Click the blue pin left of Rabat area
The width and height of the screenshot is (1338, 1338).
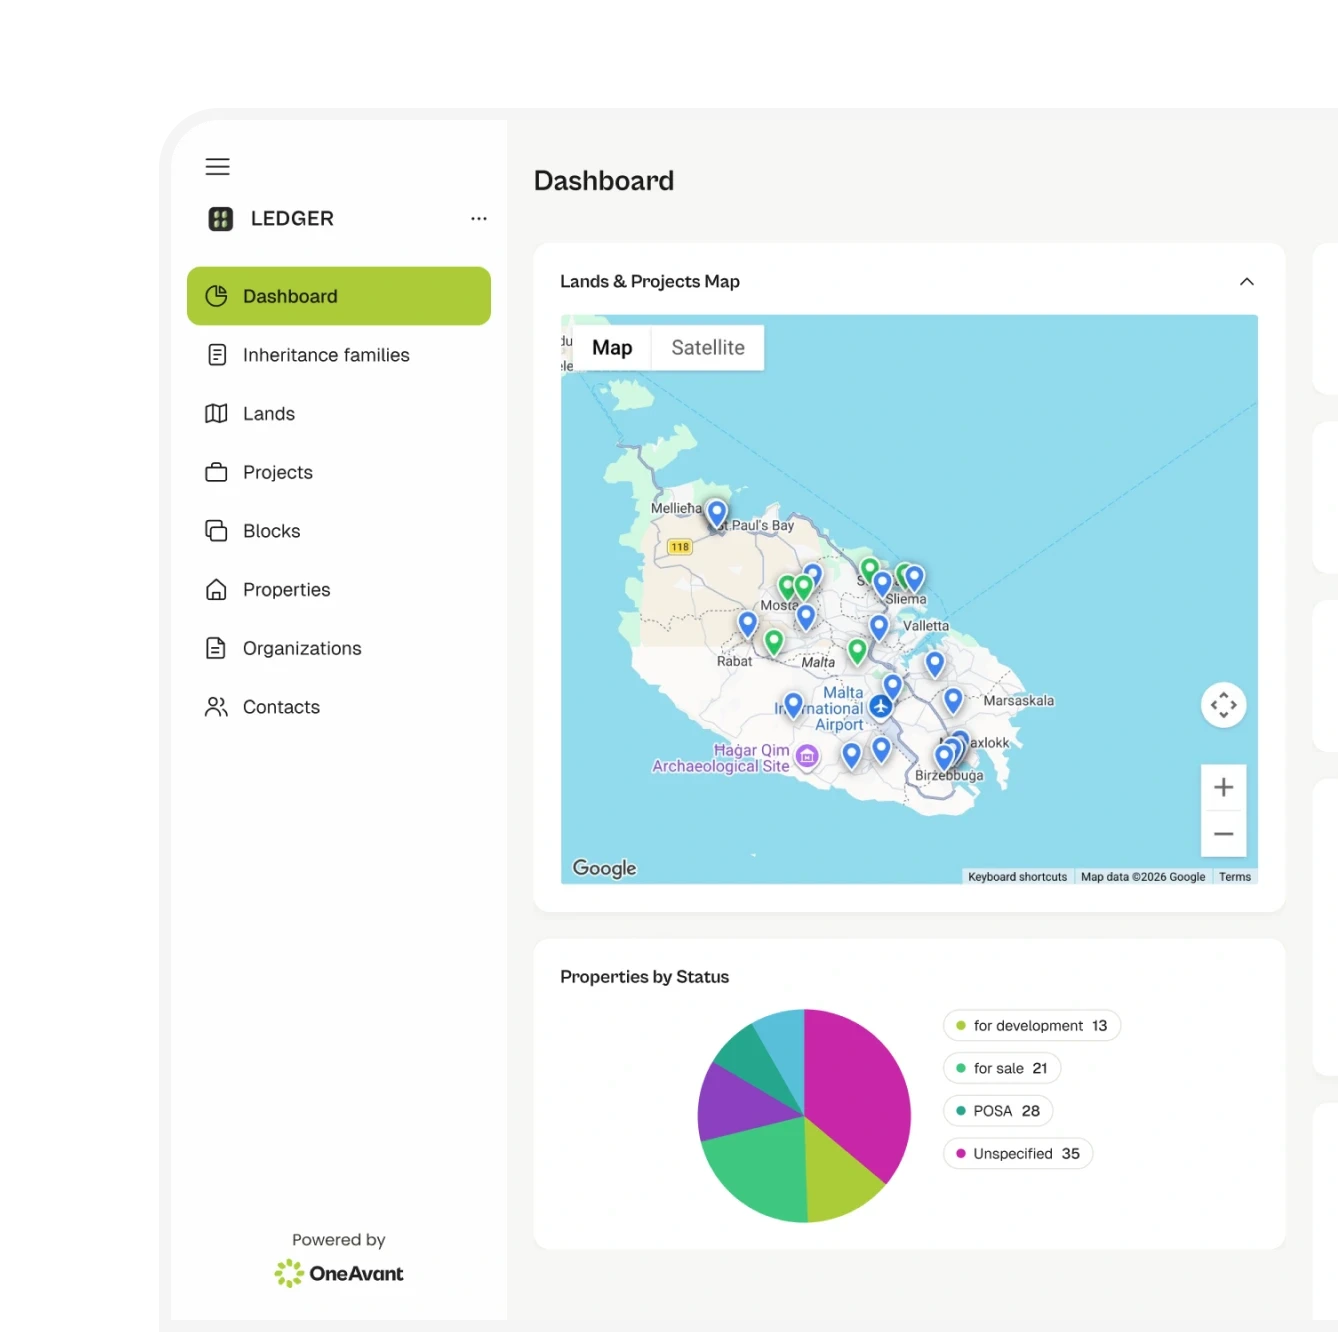tap(747, 624)
